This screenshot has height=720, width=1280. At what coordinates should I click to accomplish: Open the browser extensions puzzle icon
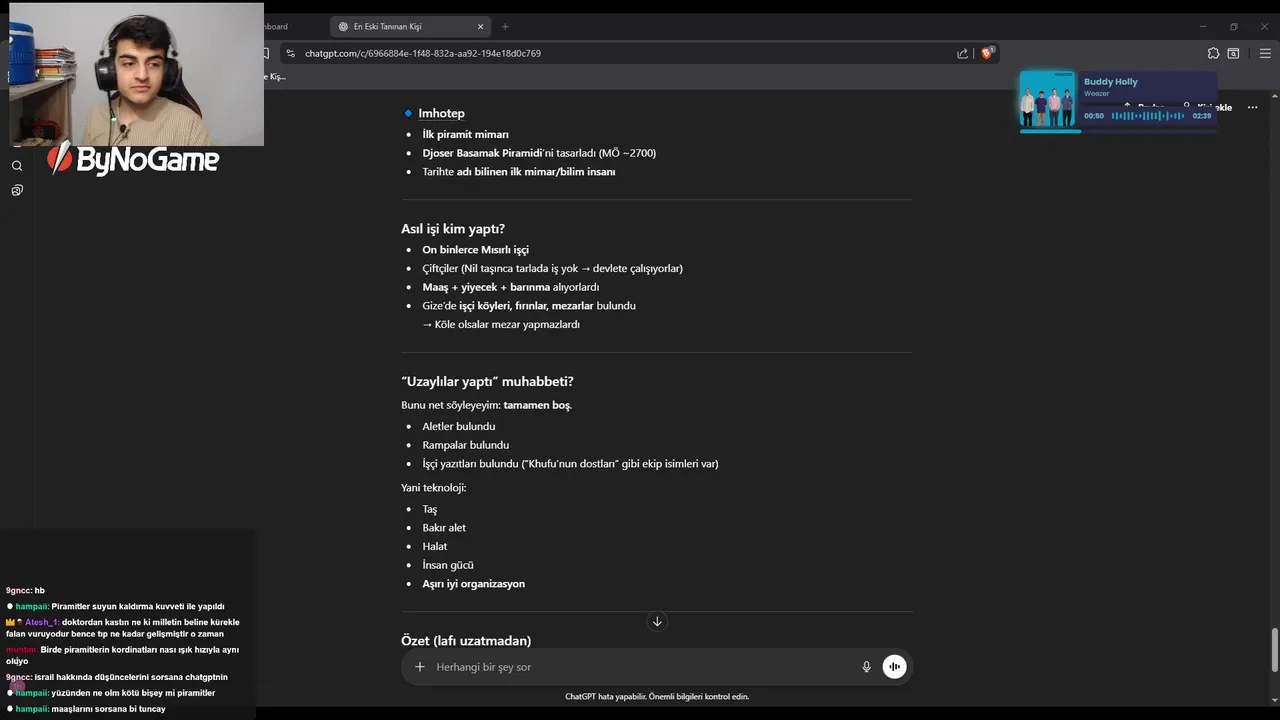click(x=1213, y=53)
